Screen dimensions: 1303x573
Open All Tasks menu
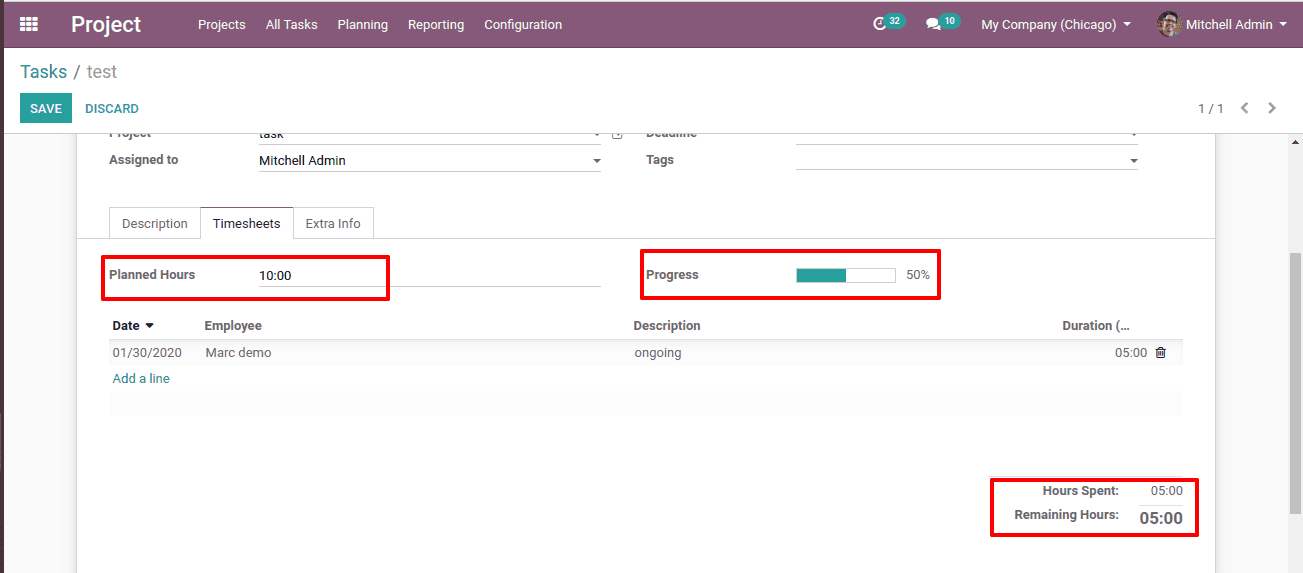click(292, 24)
